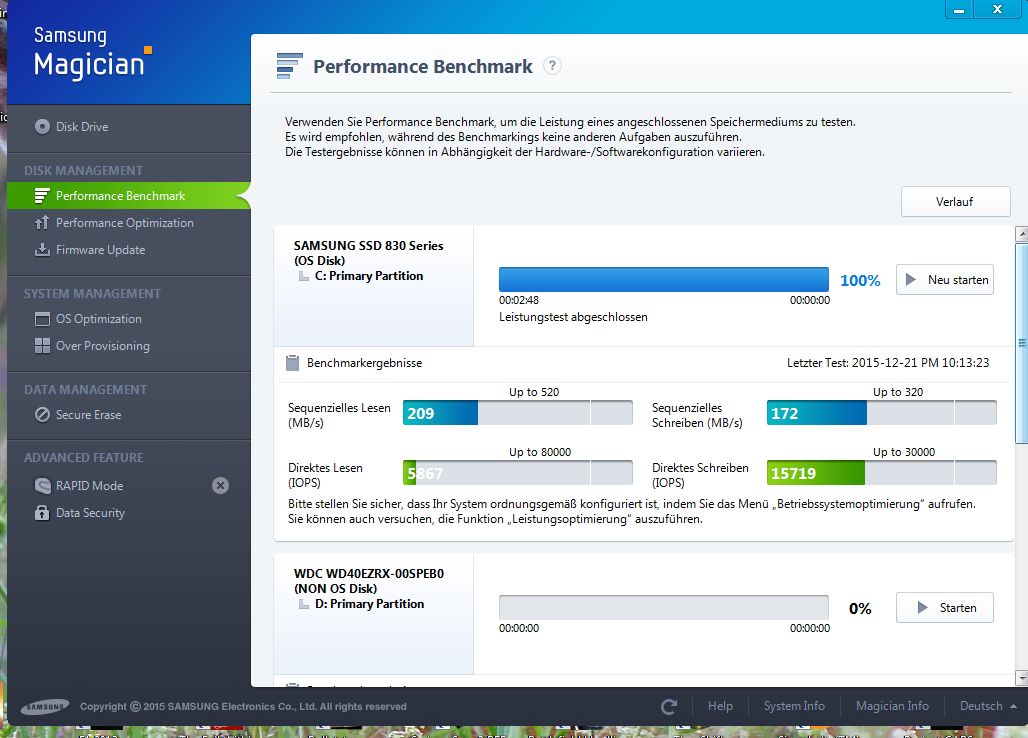
Task: Click the Direktes Schreiben 15719 result bar
Action: click(881, 473)
